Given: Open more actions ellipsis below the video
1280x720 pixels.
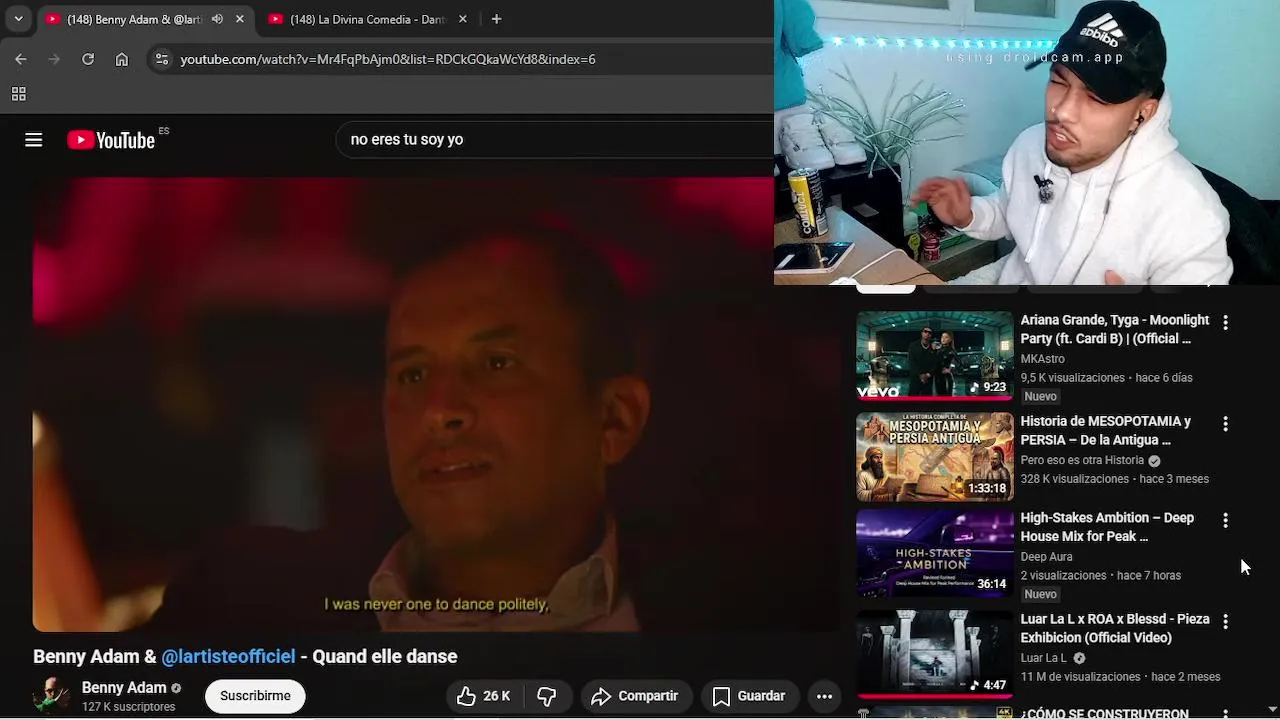Looking at the screenshot, I should click(824, 696).
